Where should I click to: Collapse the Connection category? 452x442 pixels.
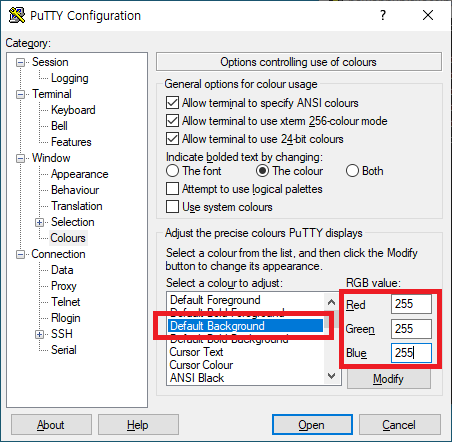click(x=20, y=254)
